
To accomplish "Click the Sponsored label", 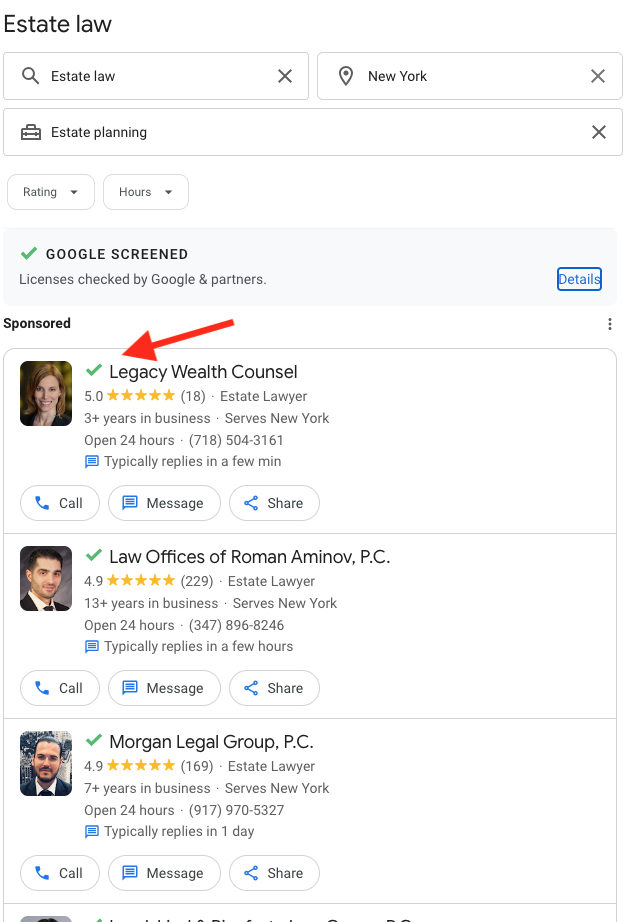I will [37, 323].
